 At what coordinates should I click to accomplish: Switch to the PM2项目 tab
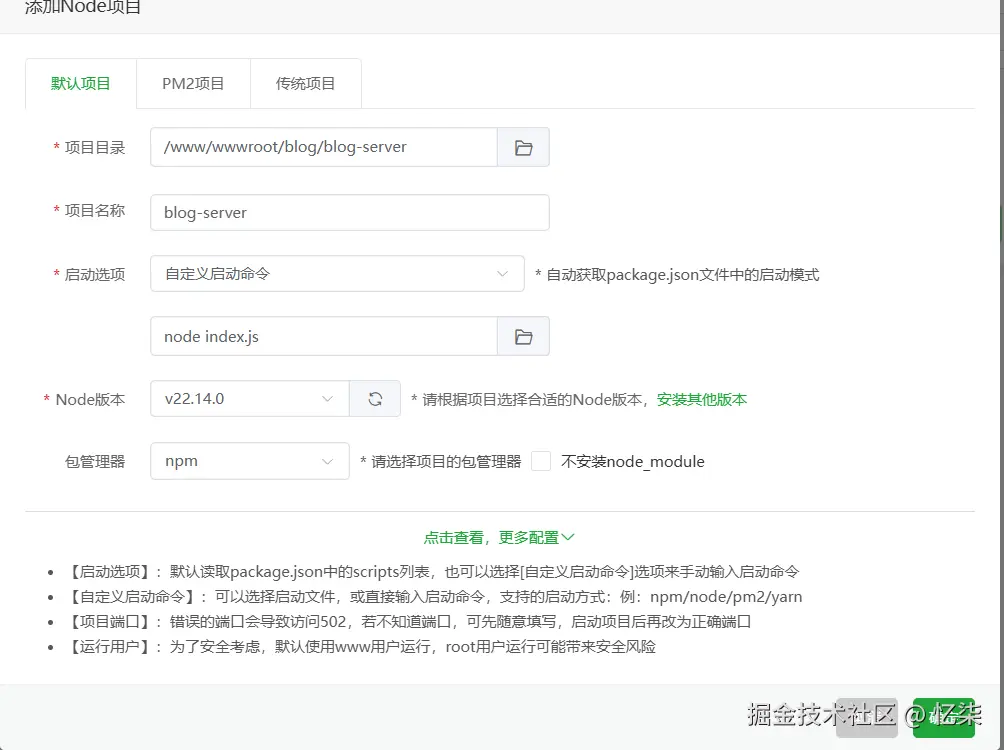(x=193, y=83)
